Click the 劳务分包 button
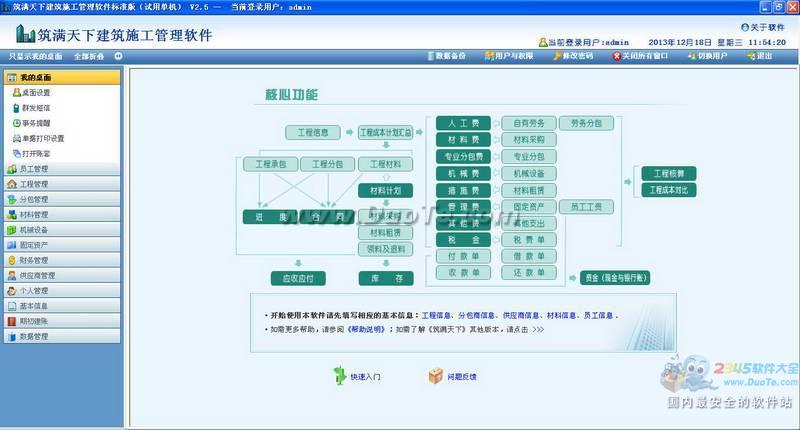The width and height of the screenshot is (800, 430). coord(586,123)
